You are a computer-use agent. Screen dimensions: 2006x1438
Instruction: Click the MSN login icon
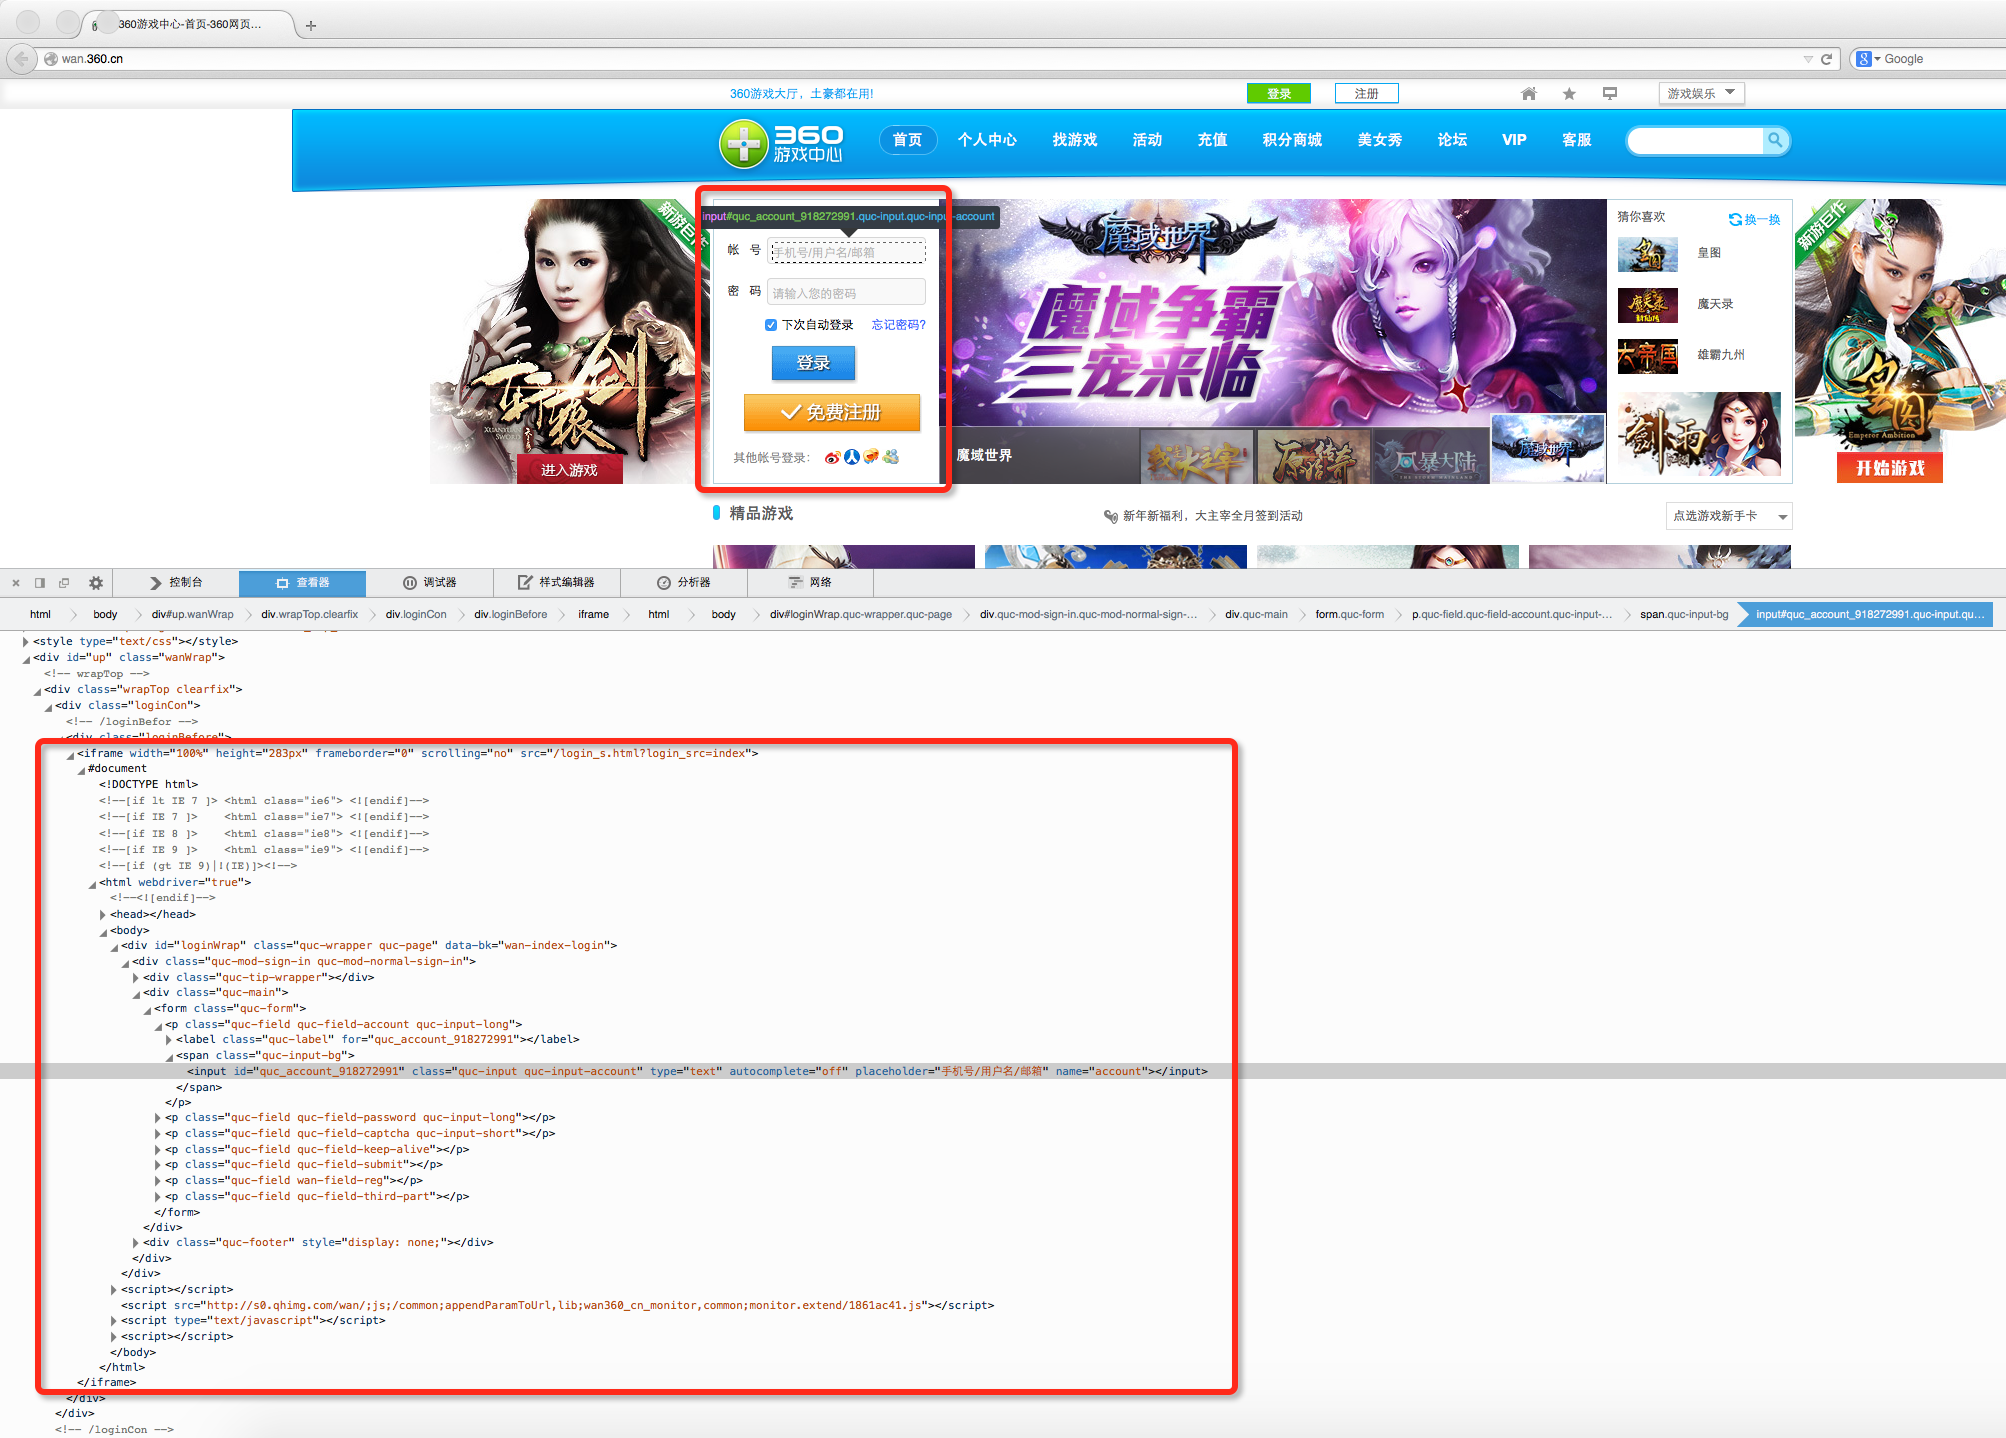click(890, 457)
